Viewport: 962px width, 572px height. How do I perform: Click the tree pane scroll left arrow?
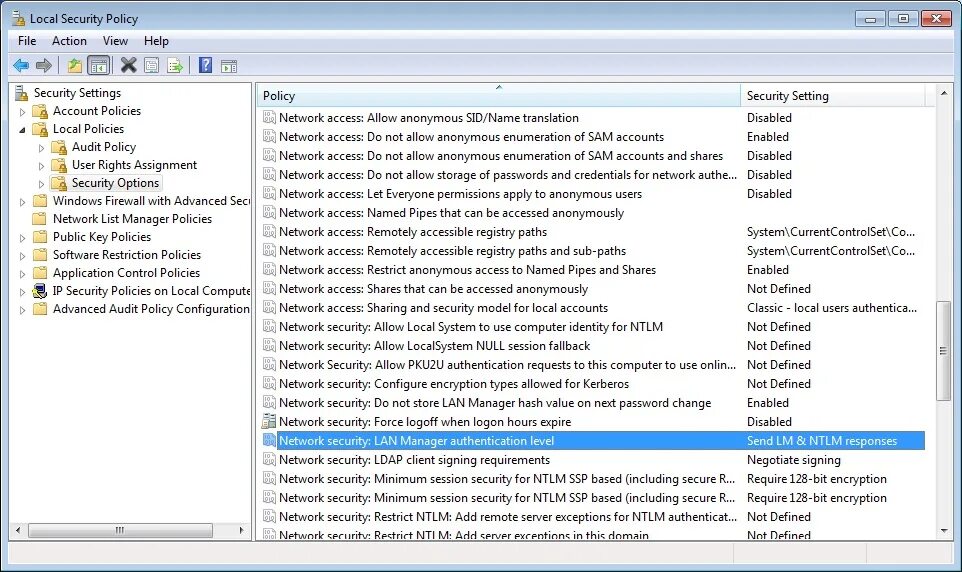[18, 530]
